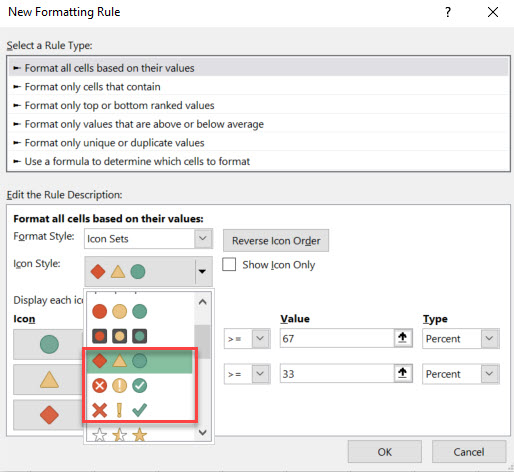Screen dimensions: 514x472
Task: Pick the diamond triangle circle signs set
Action: point(139,361)
